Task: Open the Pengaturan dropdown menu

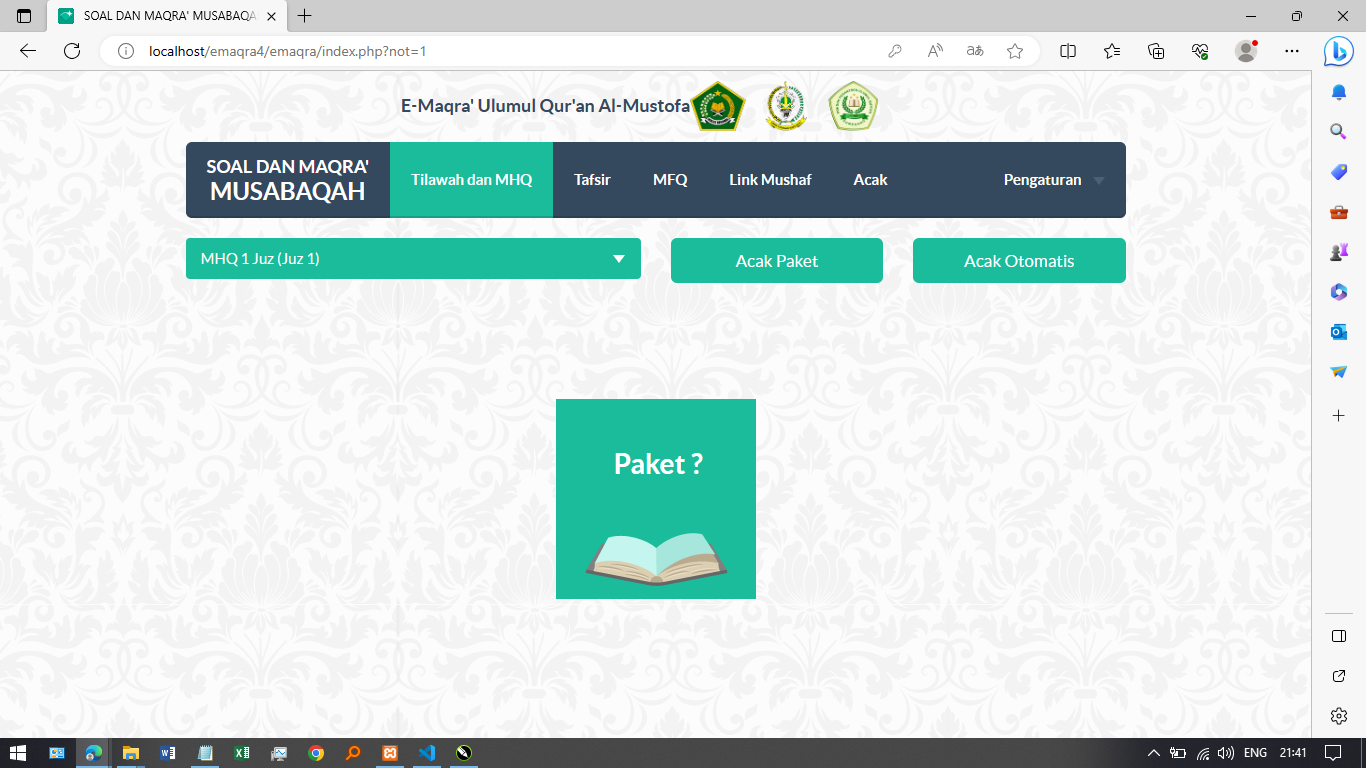Action: coord(1053,180)
